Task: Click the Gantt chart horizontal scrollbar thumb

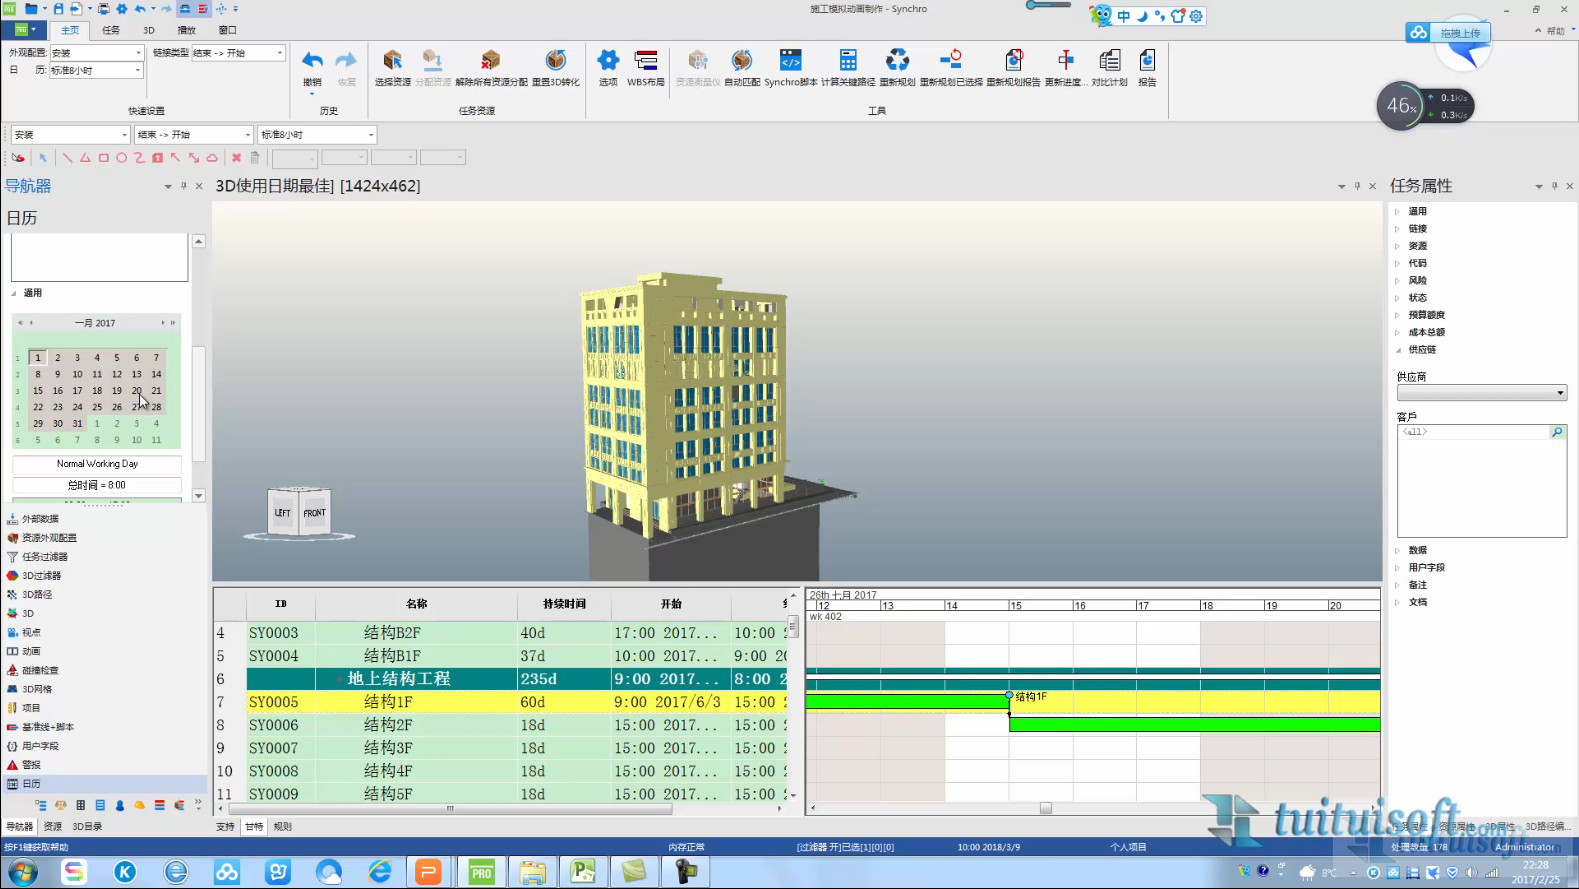Action: click(1045, 808)
